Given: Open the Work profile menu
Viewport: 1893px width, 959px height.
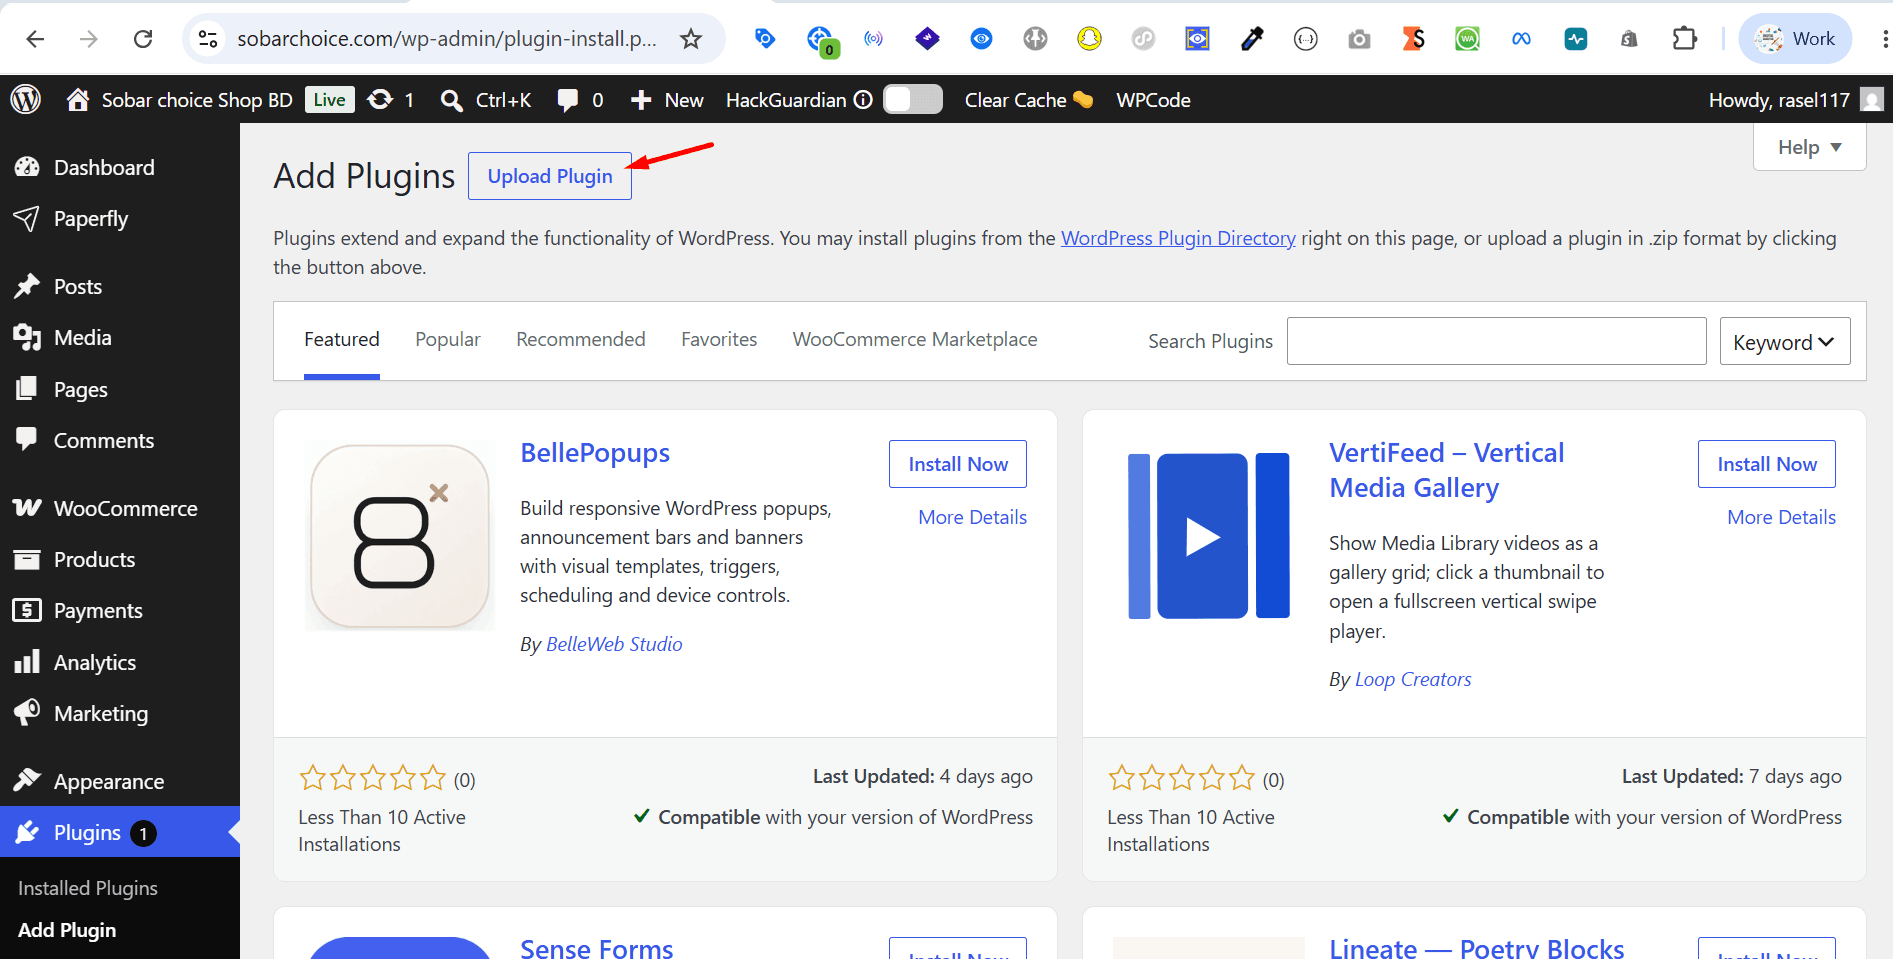Looking at the screenshot, I should [1796, 39].
